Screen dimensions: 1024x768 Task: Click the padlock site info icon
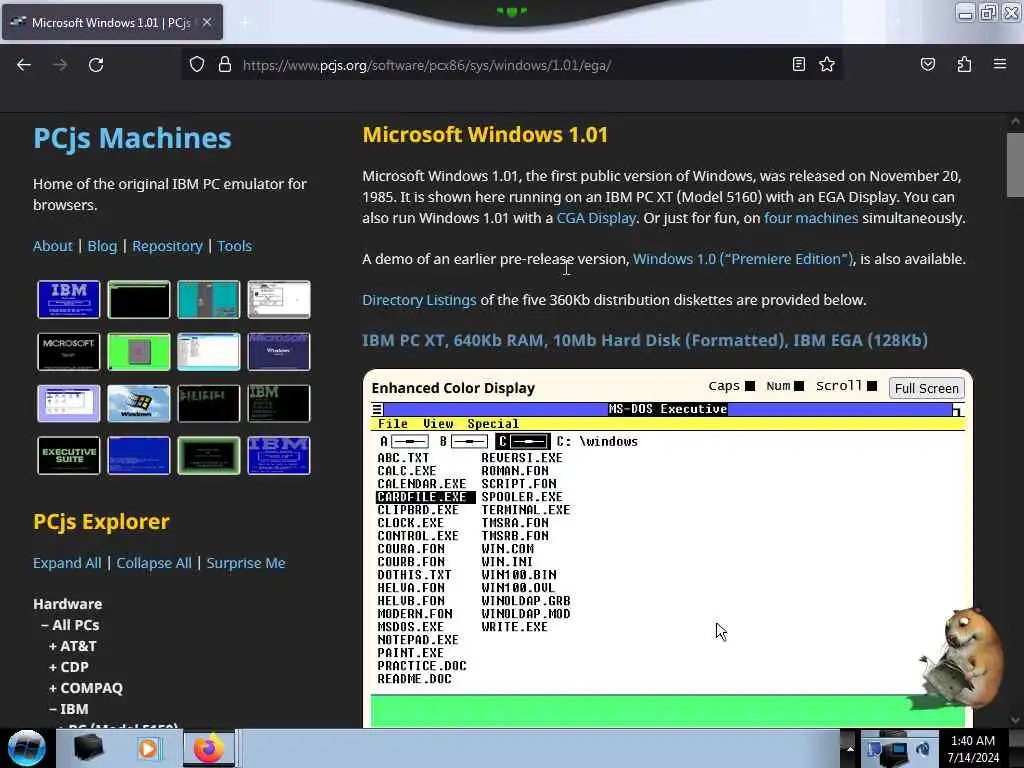[x=225, y=65]
